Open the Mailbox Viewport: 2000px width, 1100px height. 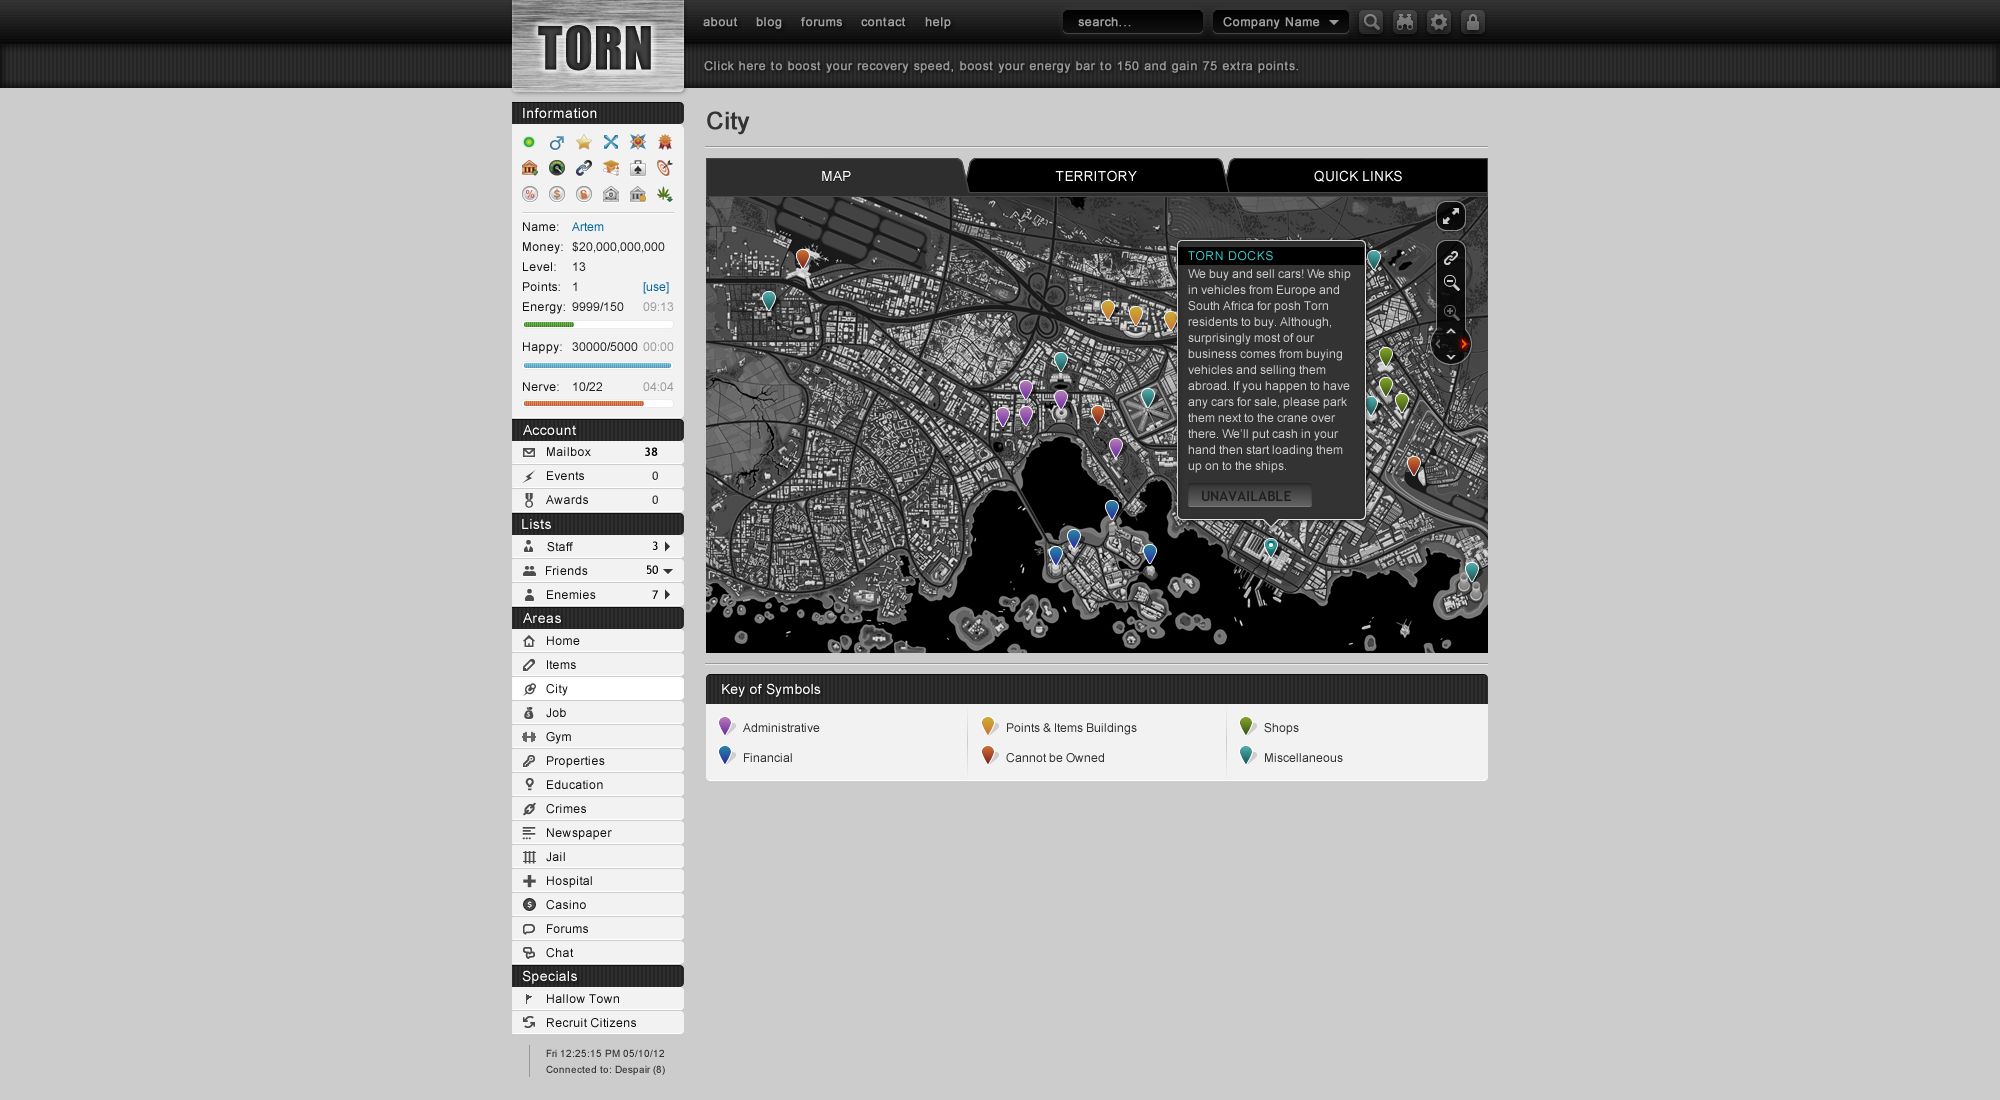click(598, 452)
